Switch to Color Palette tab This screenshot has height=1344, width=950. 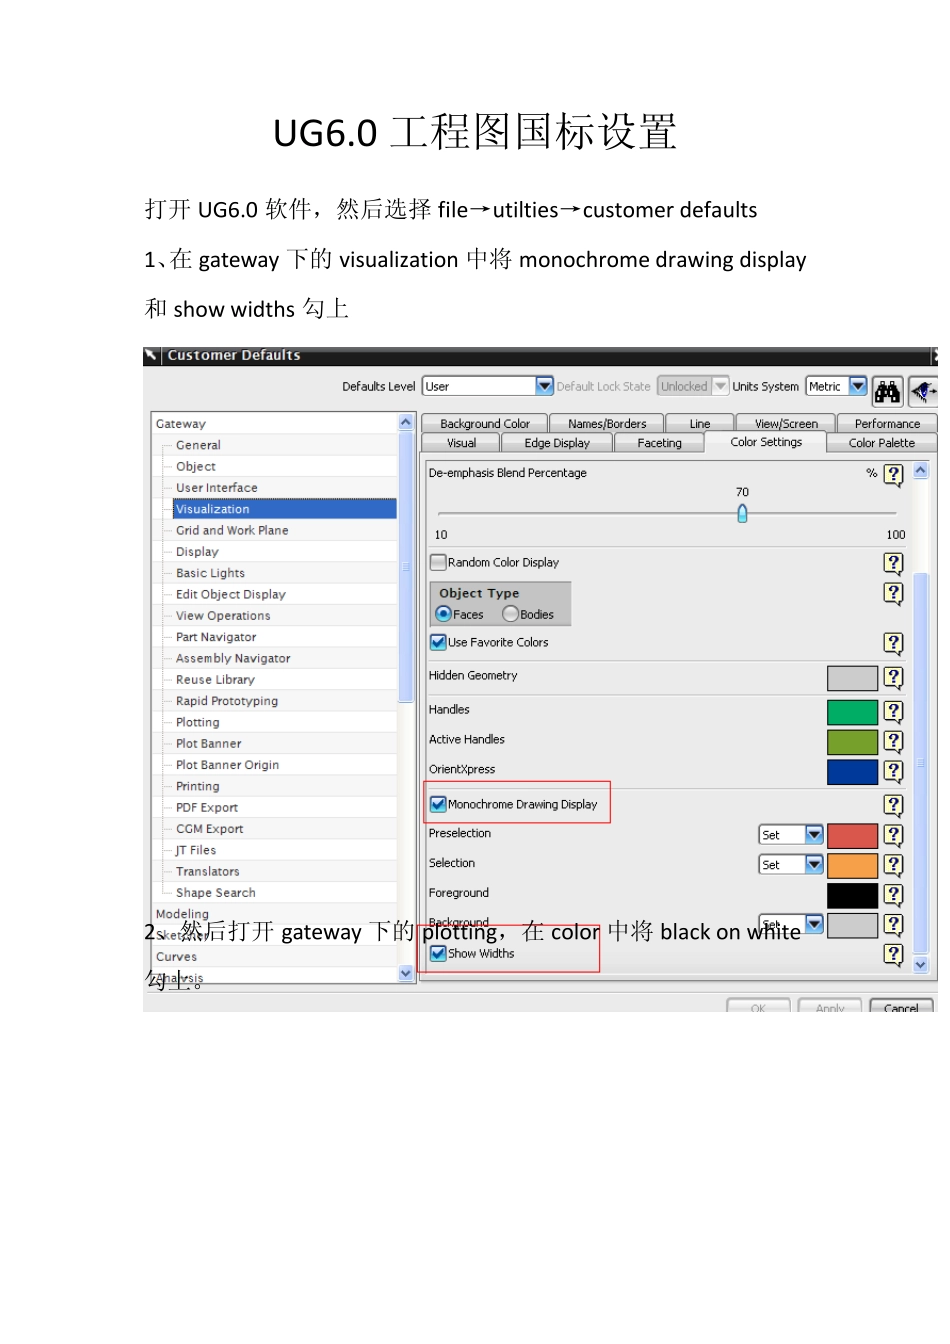point(882,443)
